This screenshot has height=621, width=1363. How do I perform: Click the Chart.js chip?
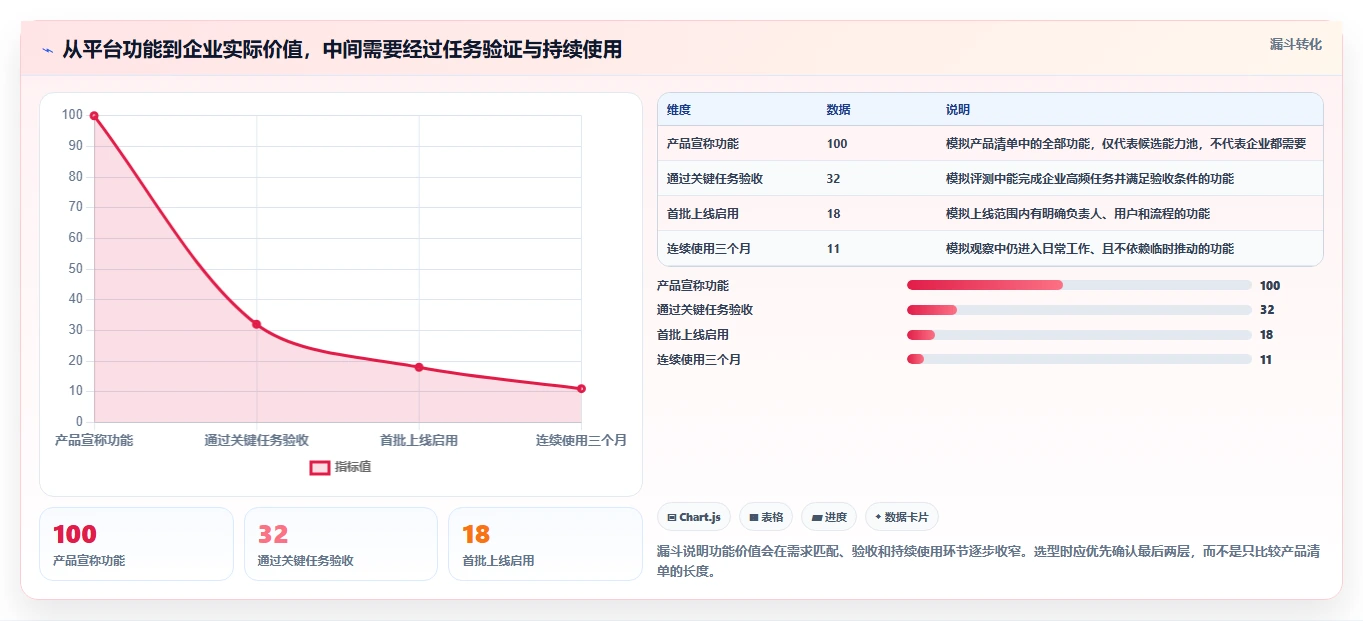click(694, 517)
